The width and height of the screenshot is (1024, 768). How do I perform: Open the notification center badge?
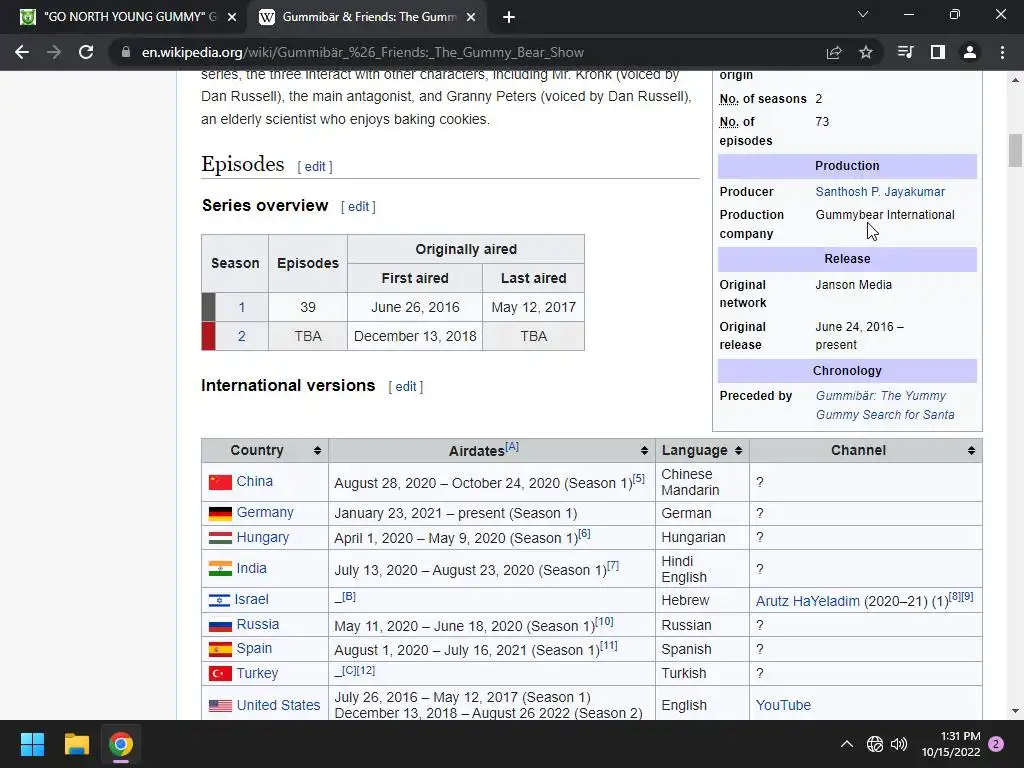tap(996, 744)
